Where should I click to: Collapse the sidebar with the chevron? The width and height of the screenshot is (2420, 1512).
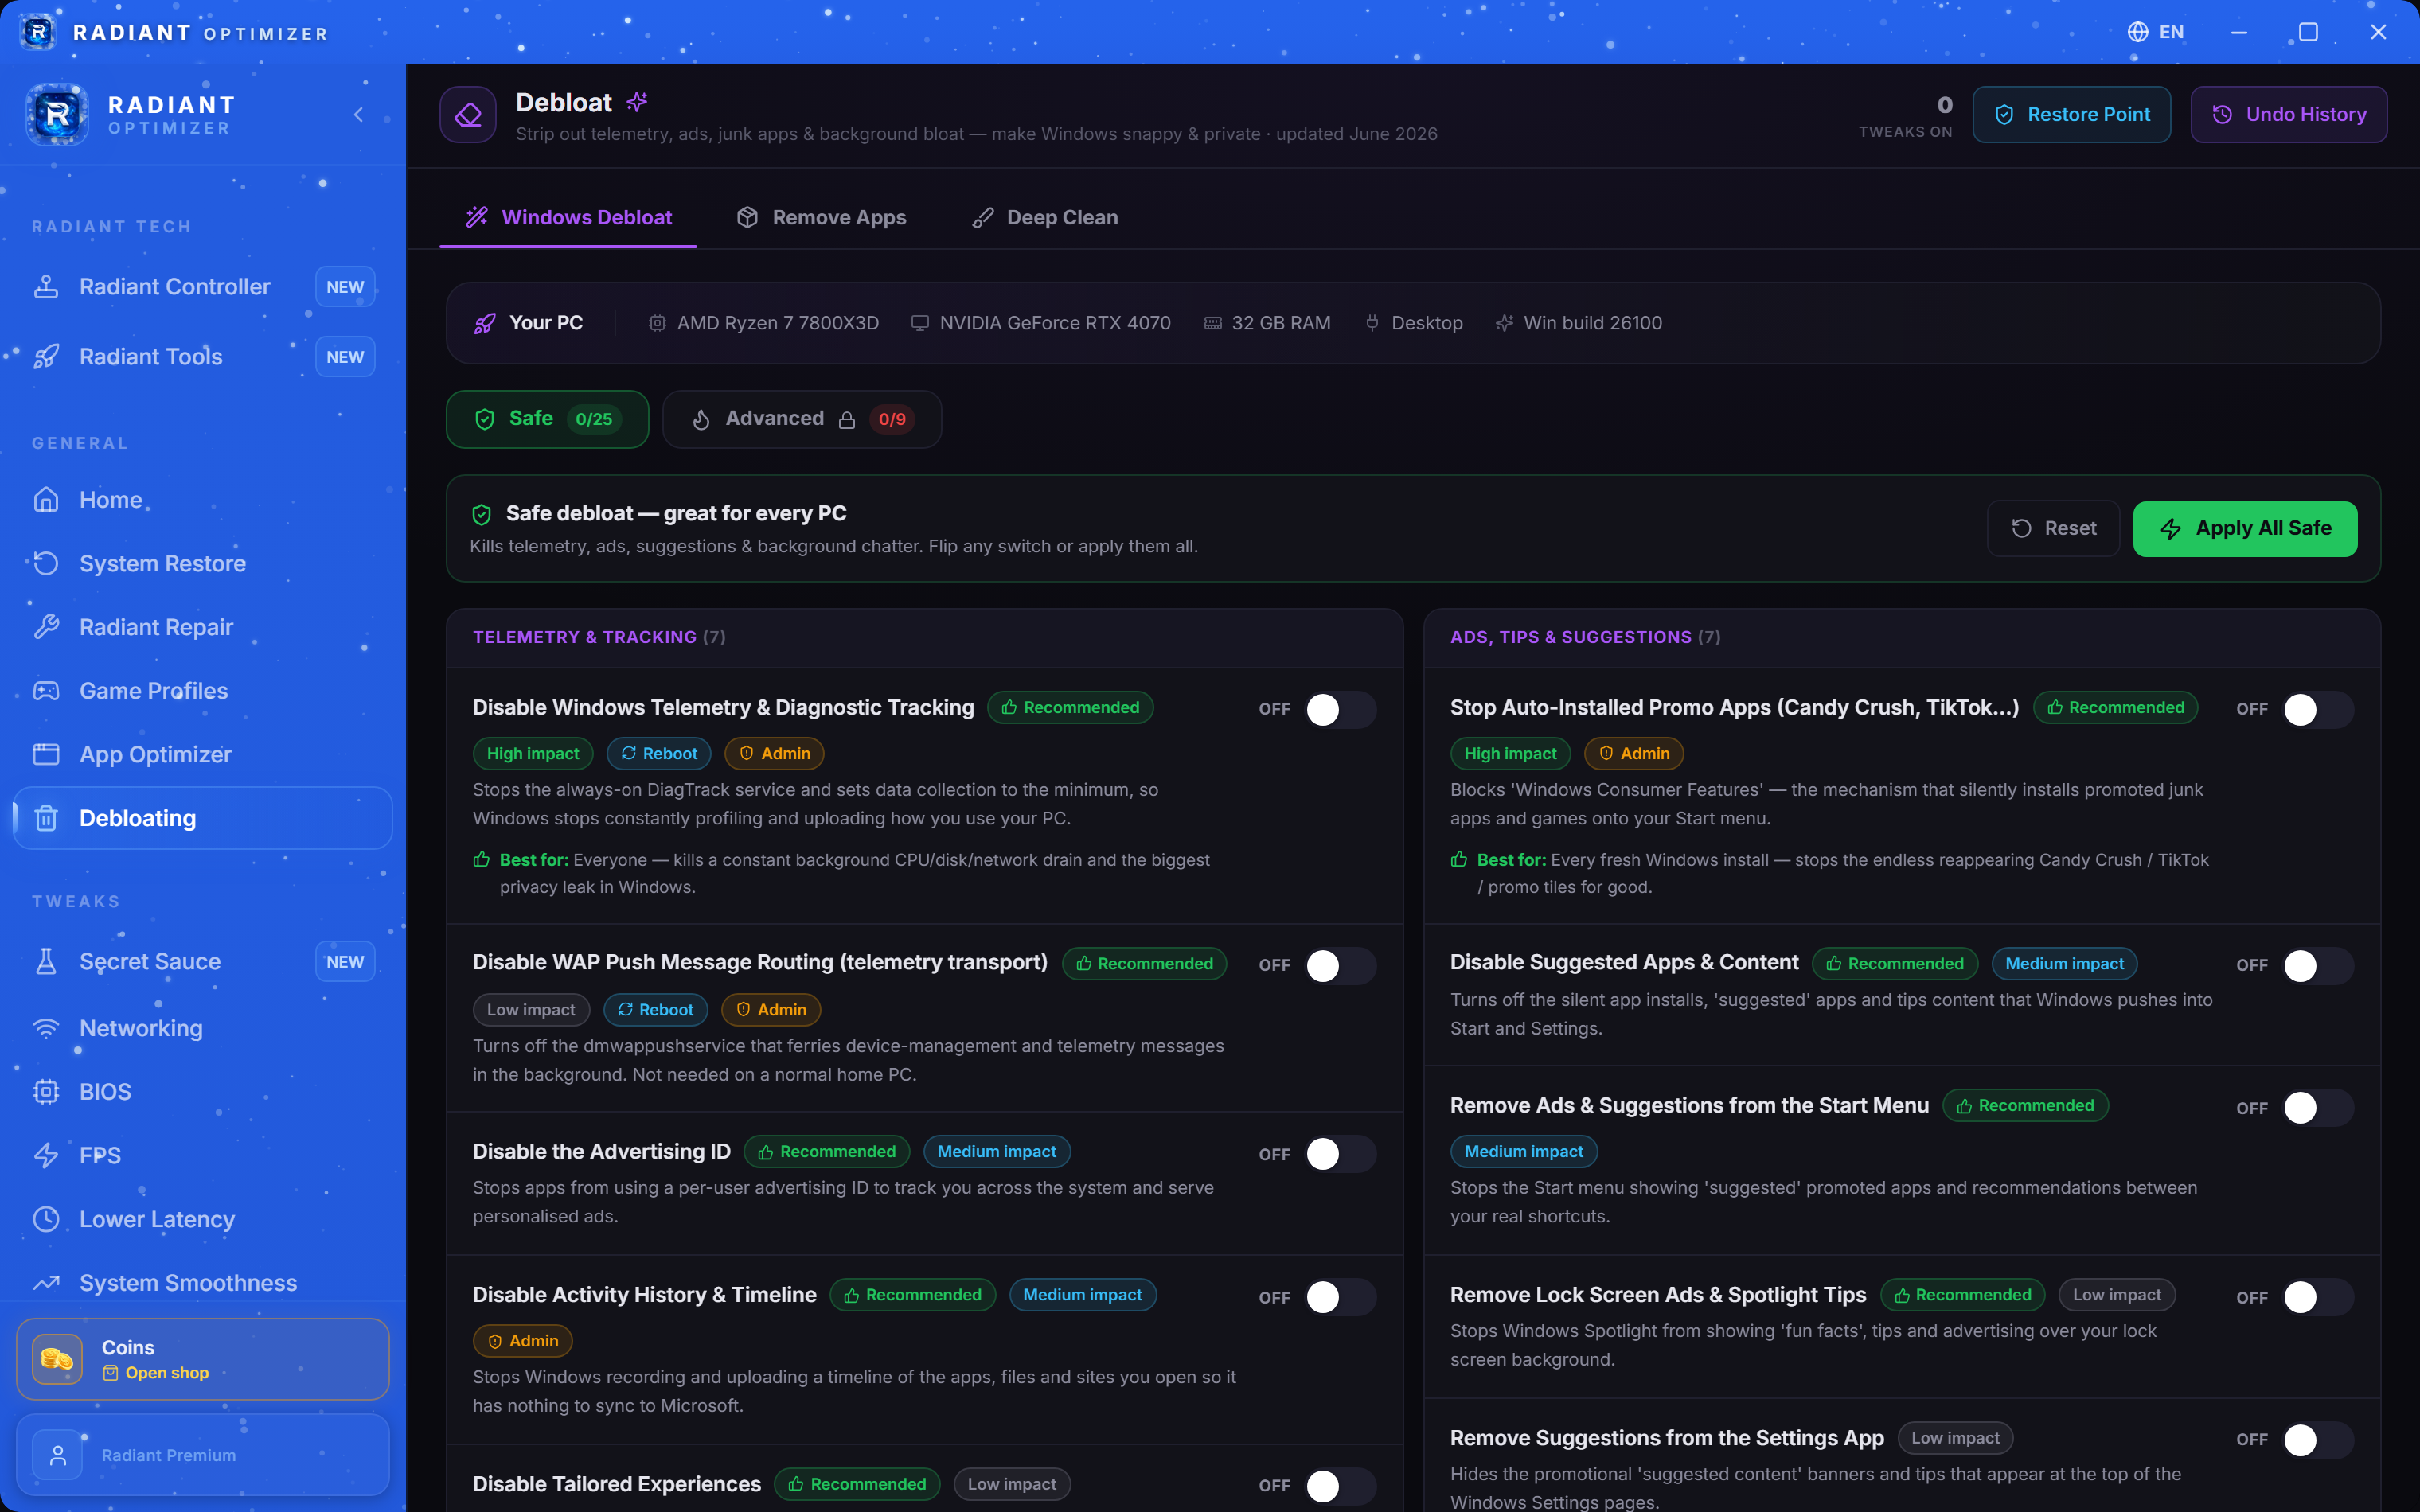359,115
